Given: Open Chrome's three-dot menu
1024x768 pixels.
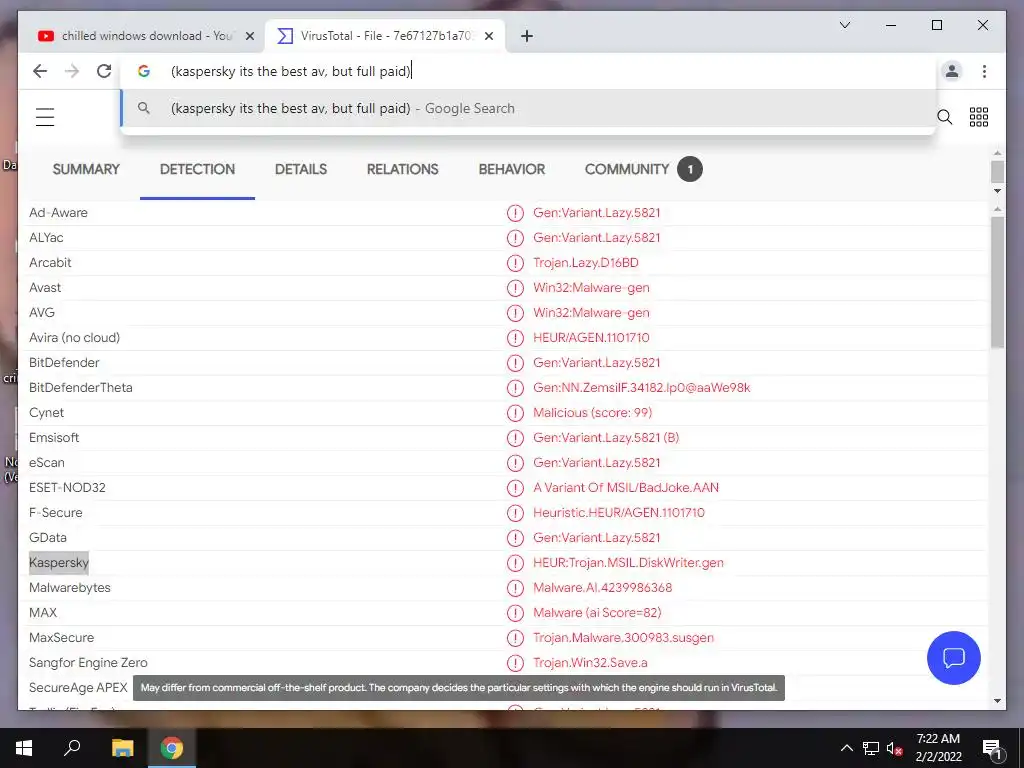Looking at the screenshot, I should tap(984, 71).
